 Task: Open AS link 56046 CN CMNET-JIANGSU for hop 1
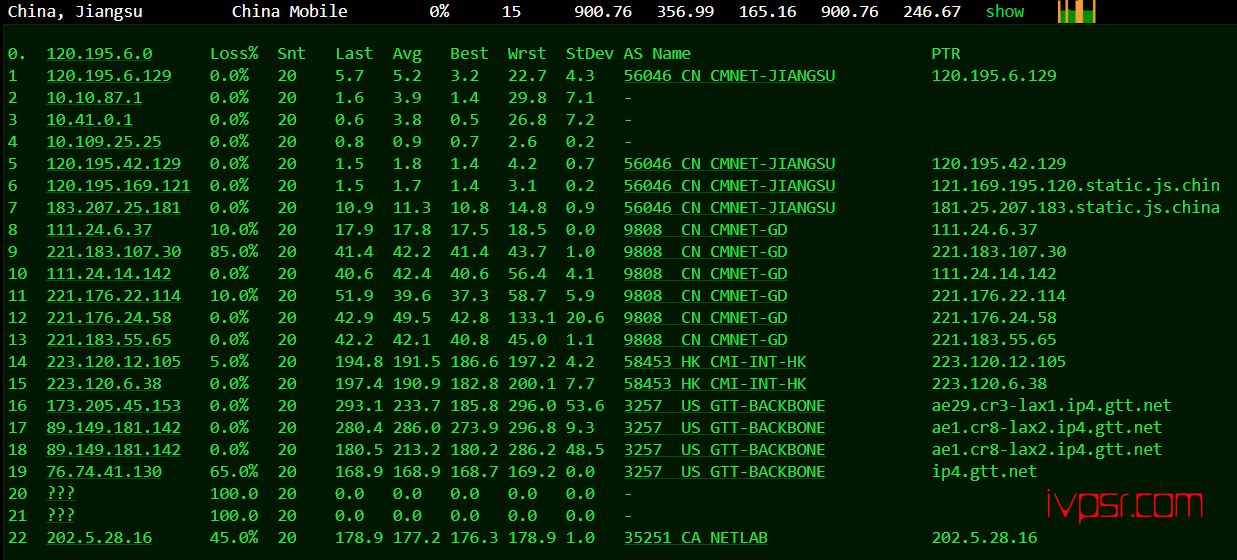[x=729, y=76]
